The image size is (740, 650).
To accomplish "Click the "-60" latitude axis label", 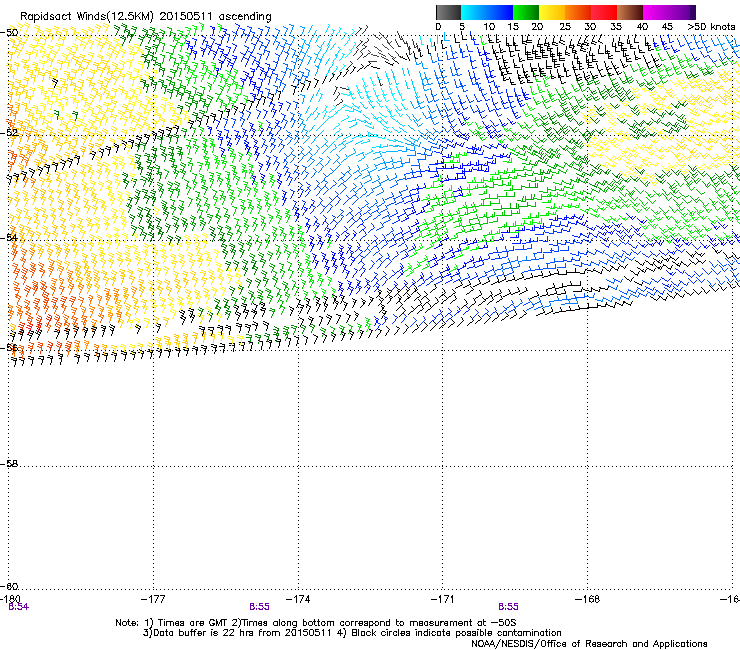I will 9,586.
